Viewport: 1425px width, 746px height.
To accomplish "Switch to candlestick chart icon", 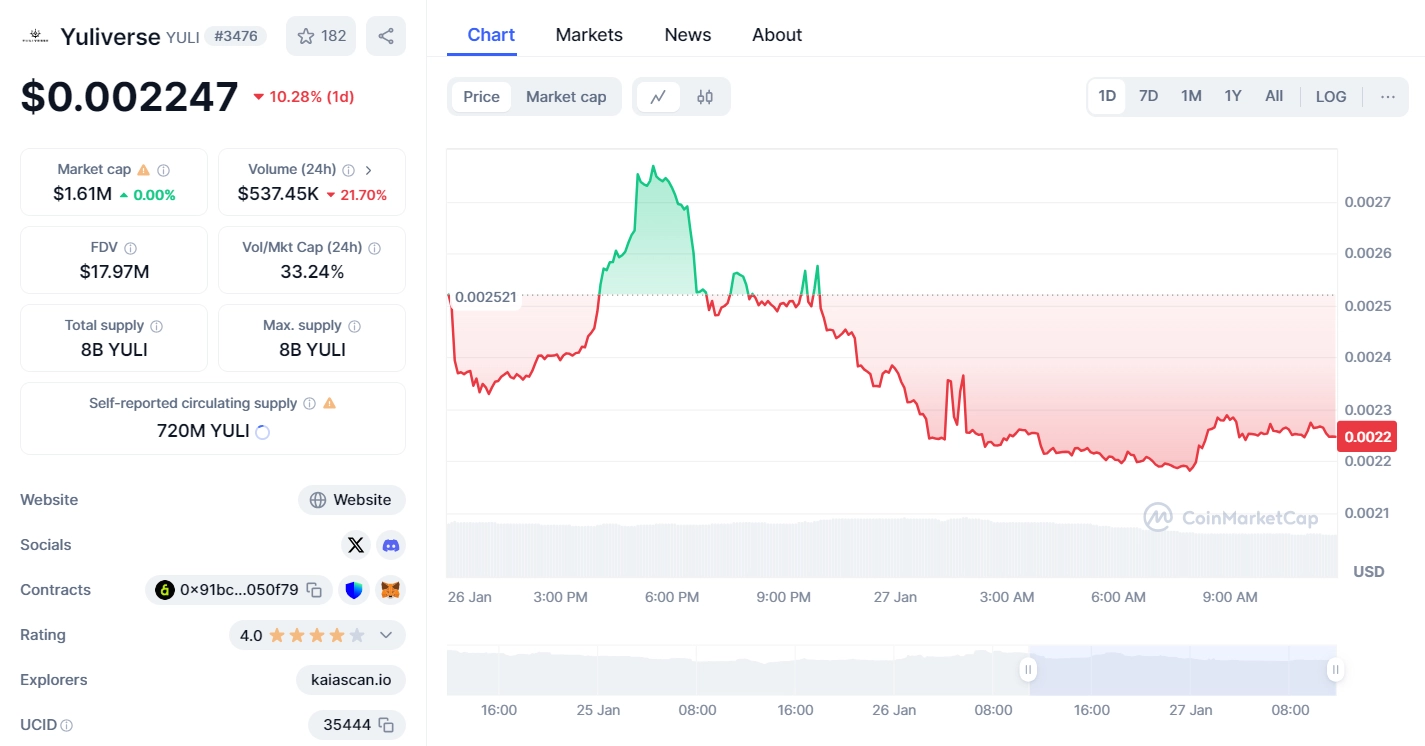I will coord(705,97).
